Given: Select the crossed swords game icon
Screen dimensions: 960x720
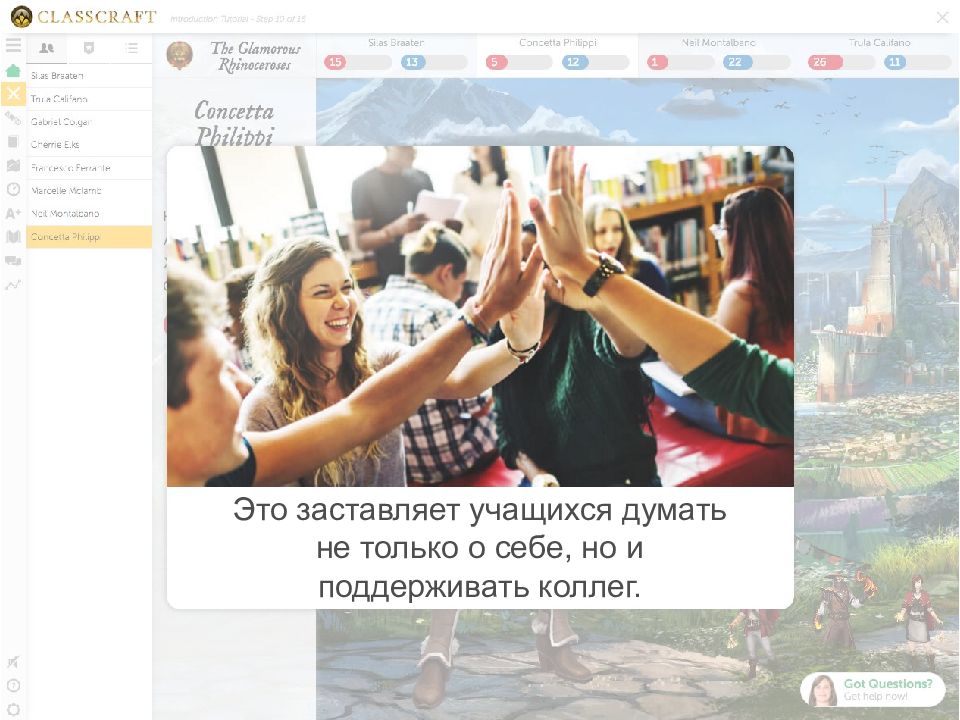Looking at the screenshot, I should pos(13,94).
